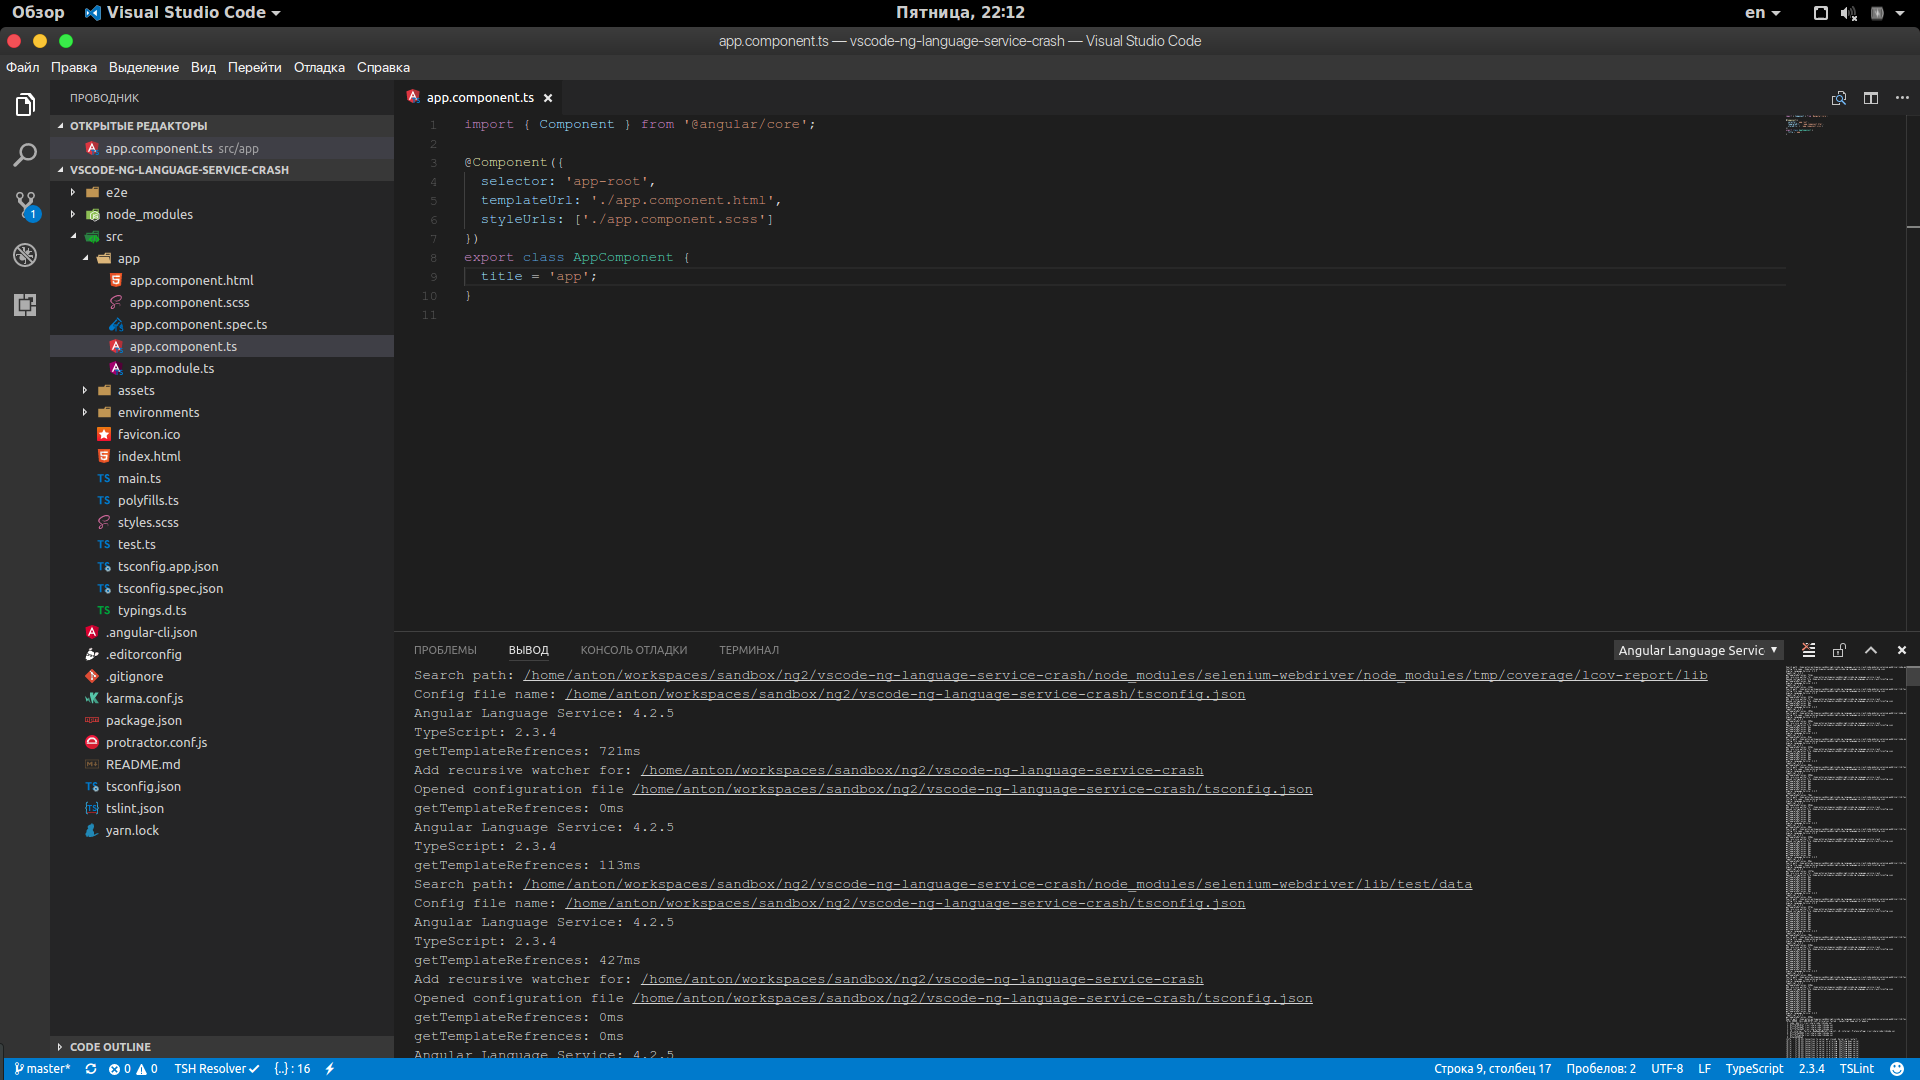The width and height of the screenshot is (1920, 1080).
Task: Select language mode TypeScript in status bar
Action: click(1754, 1069)
